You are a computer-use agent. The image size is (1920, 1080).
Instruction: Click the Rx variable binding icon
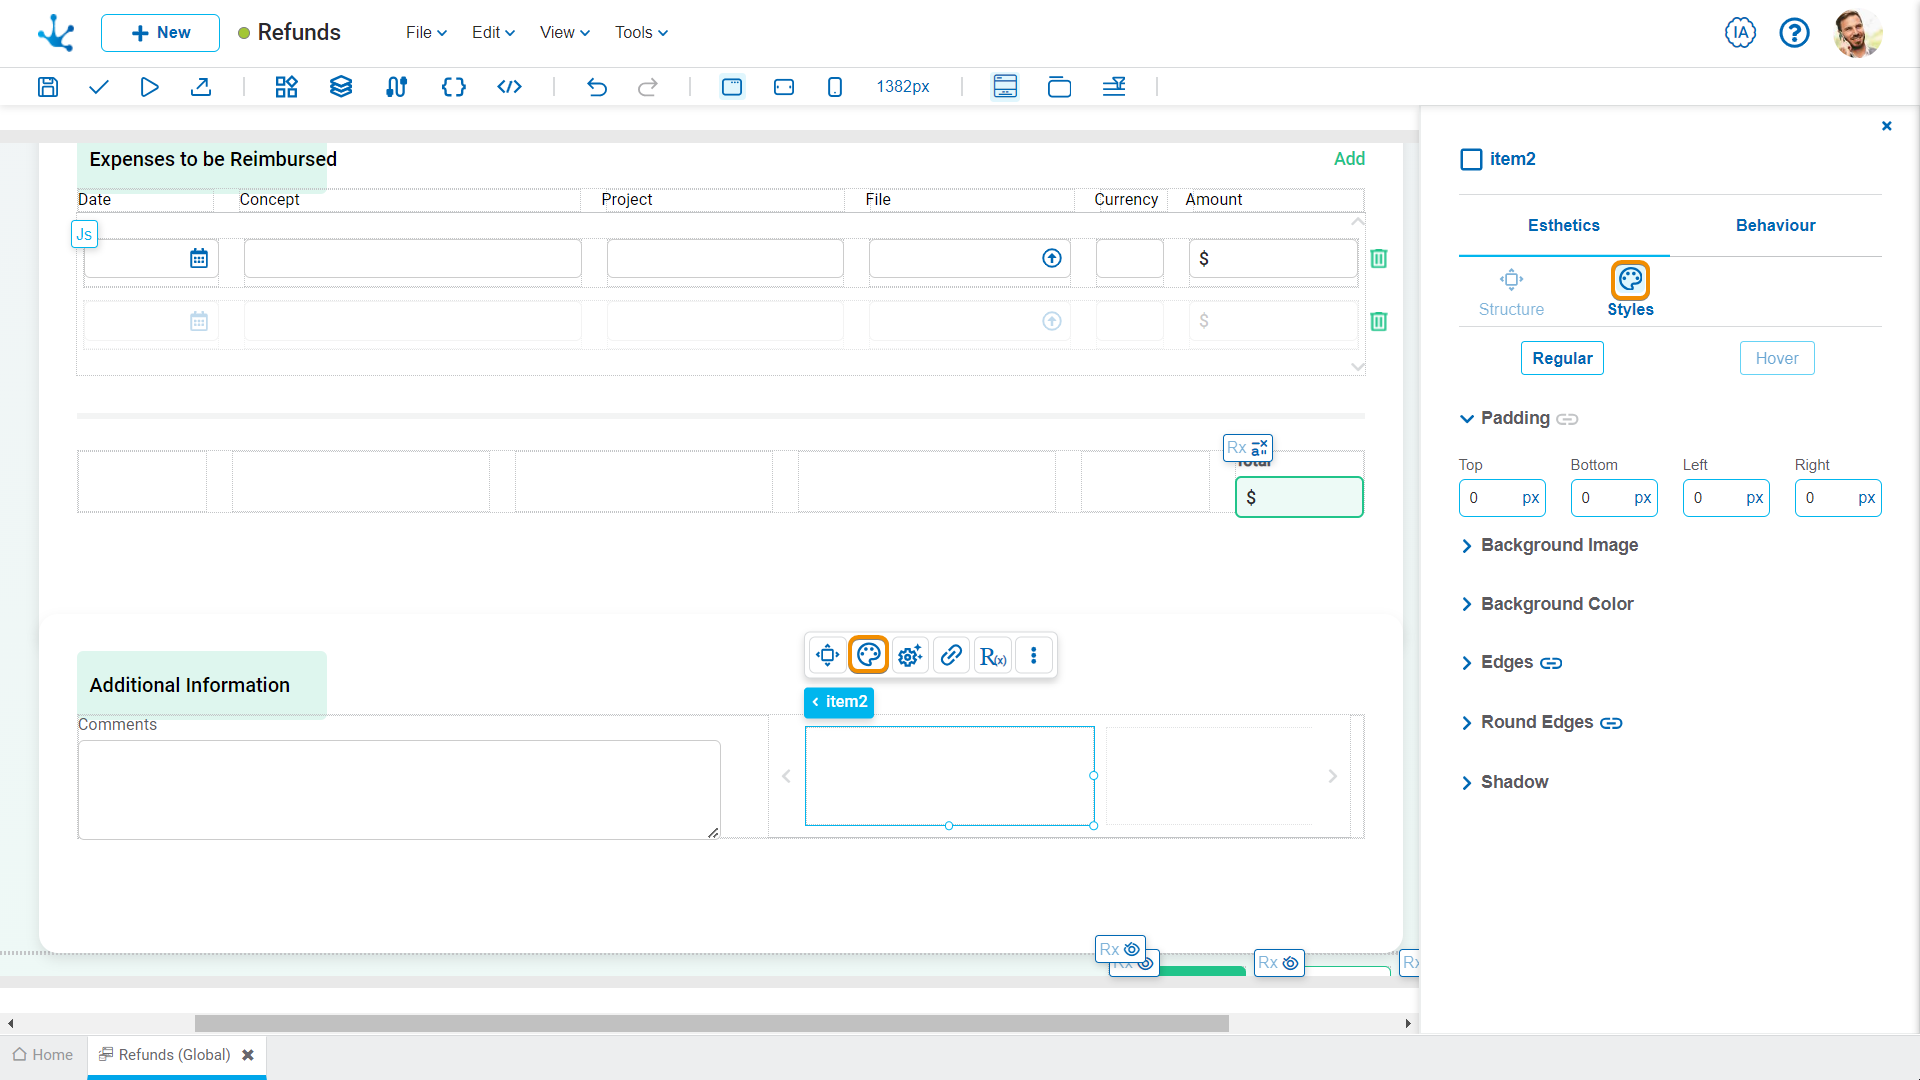(993, 655)
